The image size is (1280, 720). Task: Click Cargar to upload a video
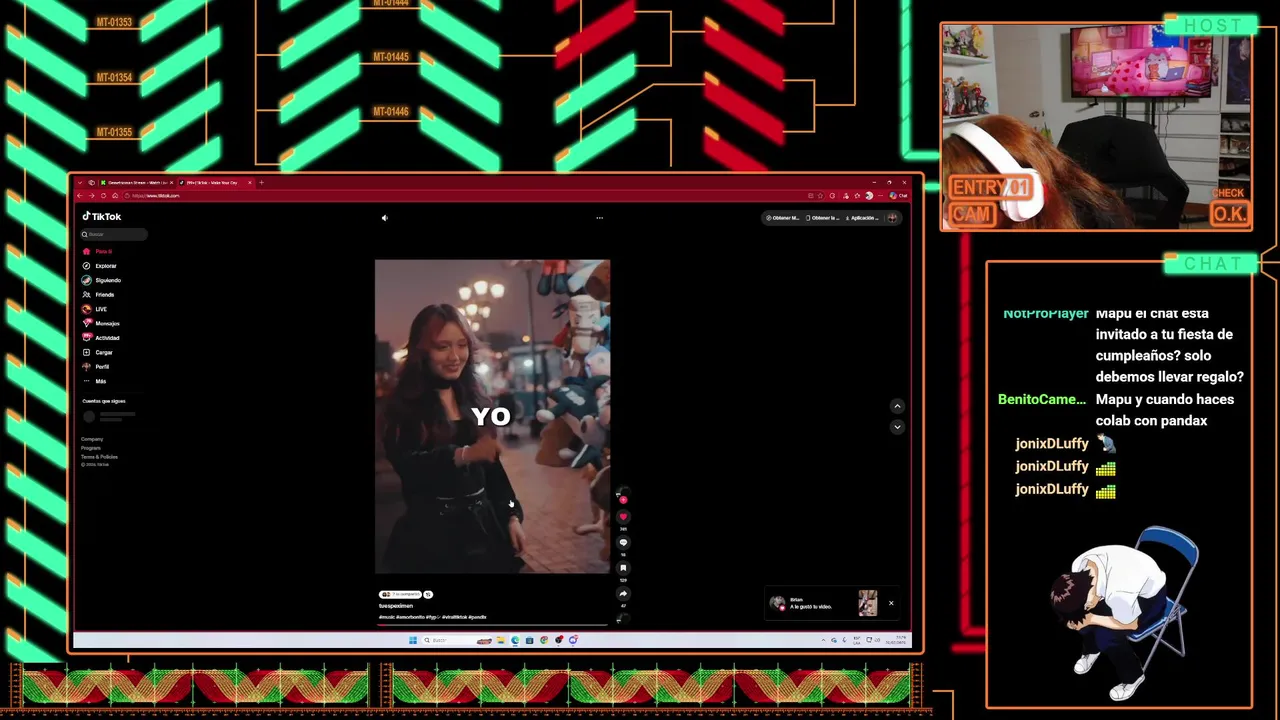98,352
